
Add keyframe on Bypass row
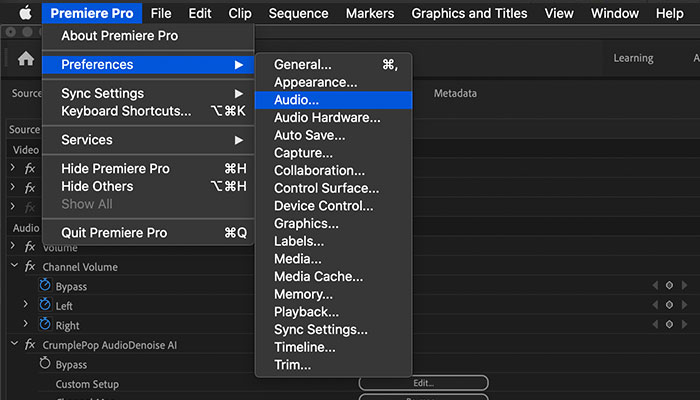point(669,285)
